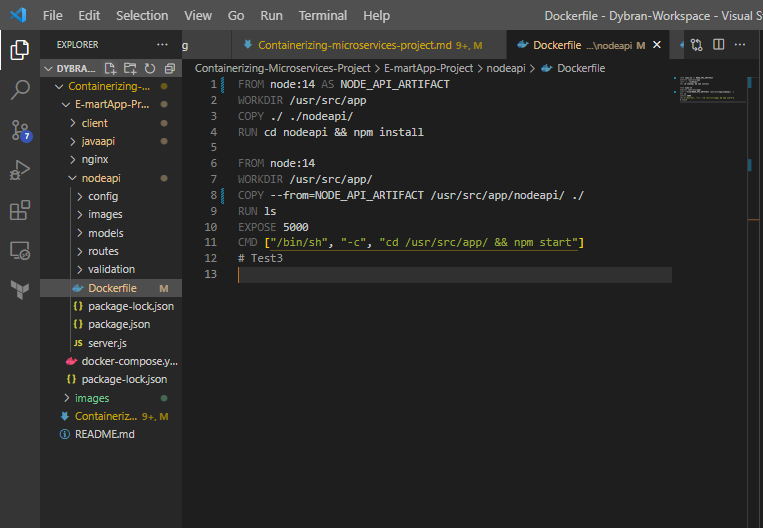Screen dimensions: 763x528
Task: Open server.js in the file tree
Action: click(107, 343)
